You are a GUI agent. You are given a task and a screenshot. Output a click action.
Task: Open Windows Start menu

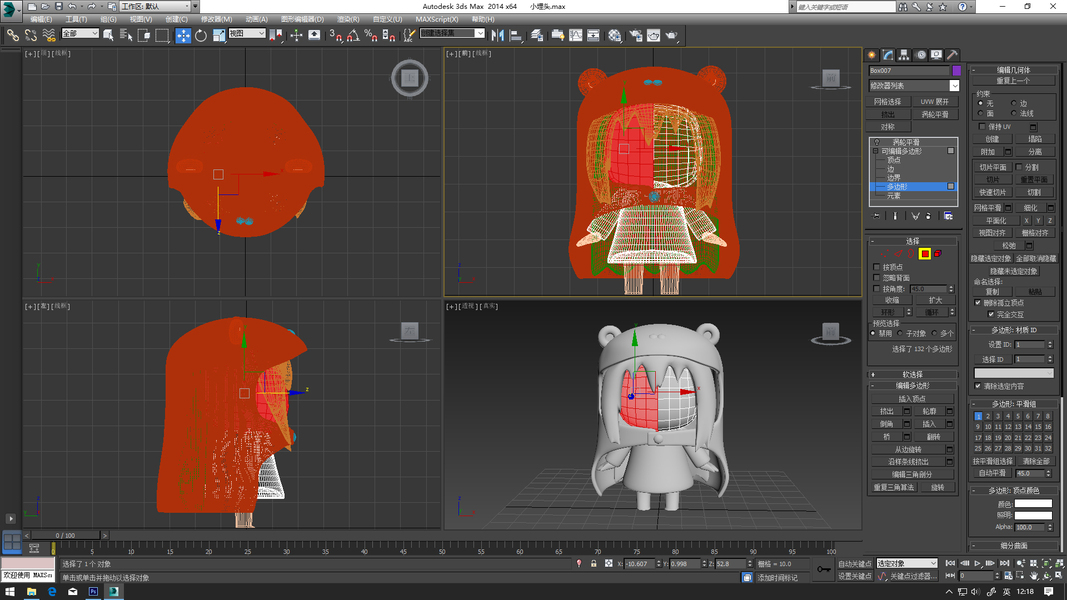10,592
